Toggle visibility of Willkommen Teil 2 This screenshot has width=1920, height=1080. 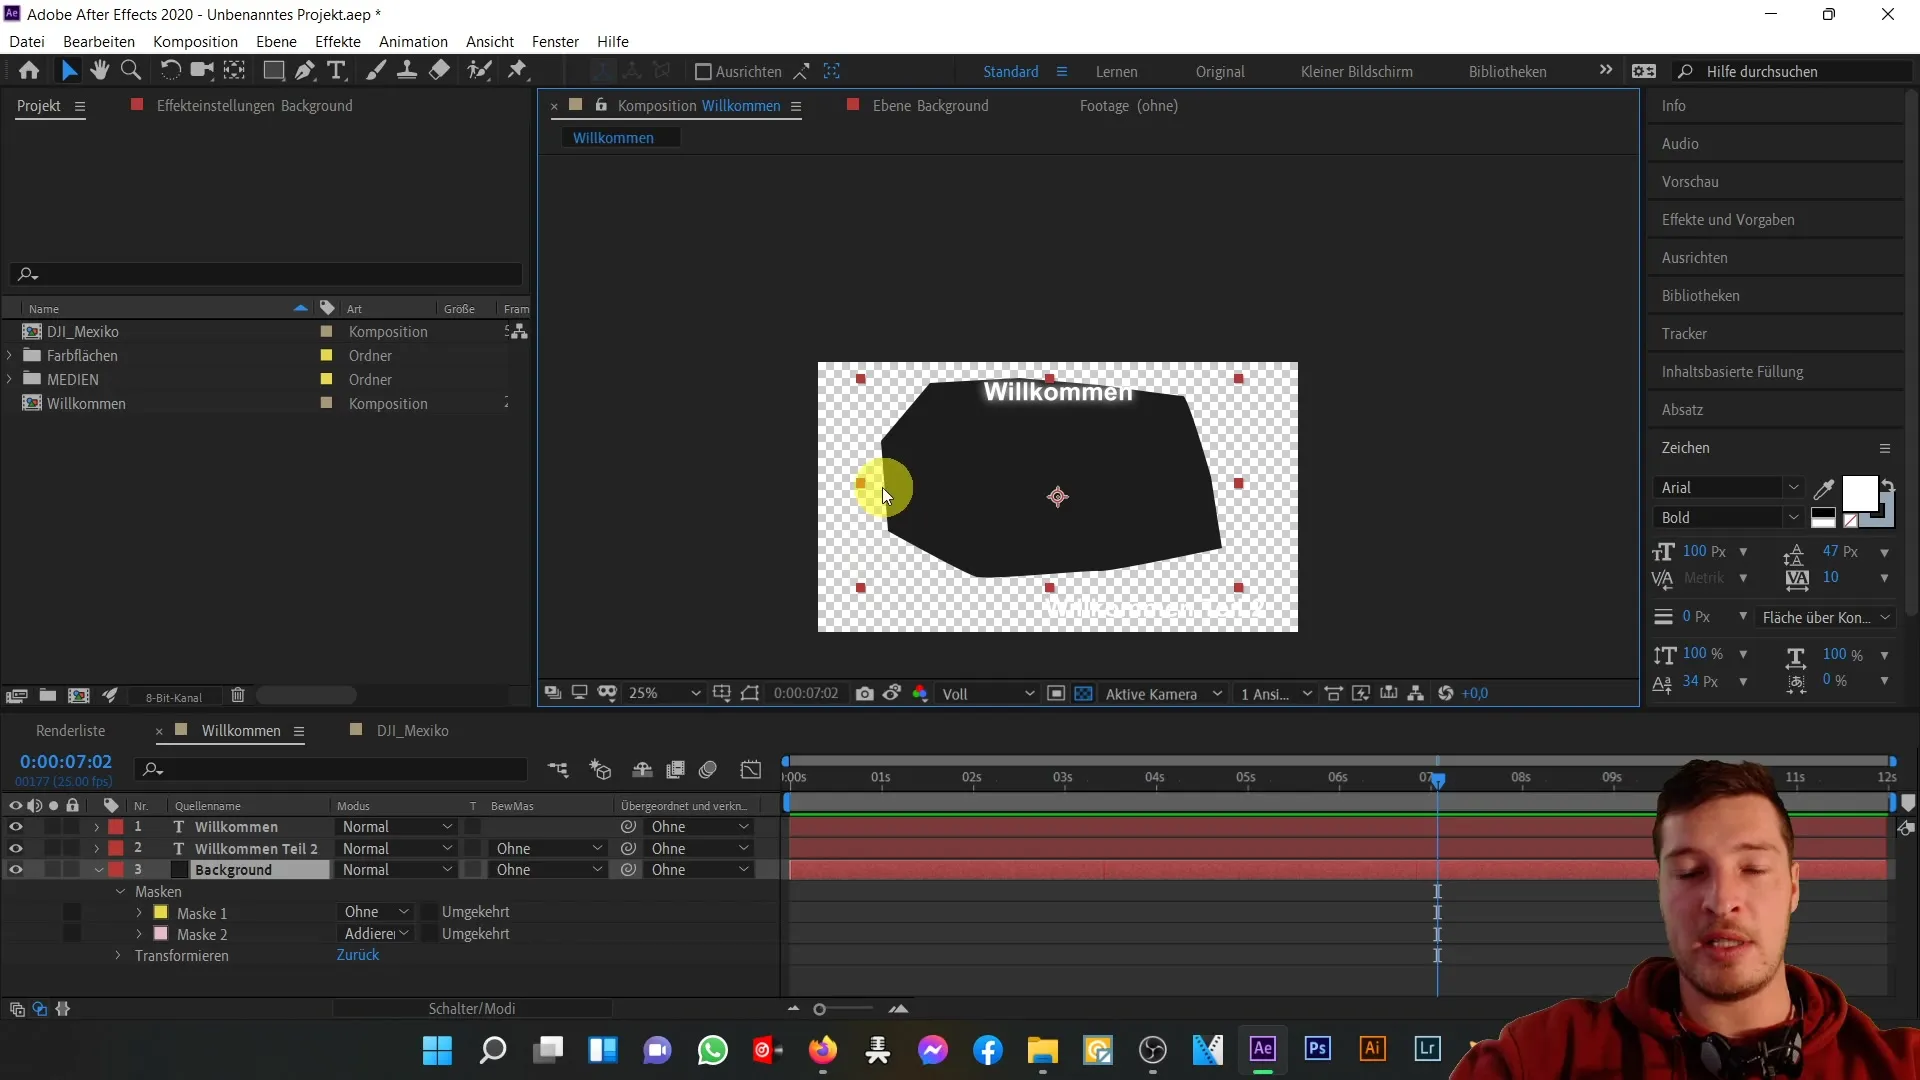(15, 848)
